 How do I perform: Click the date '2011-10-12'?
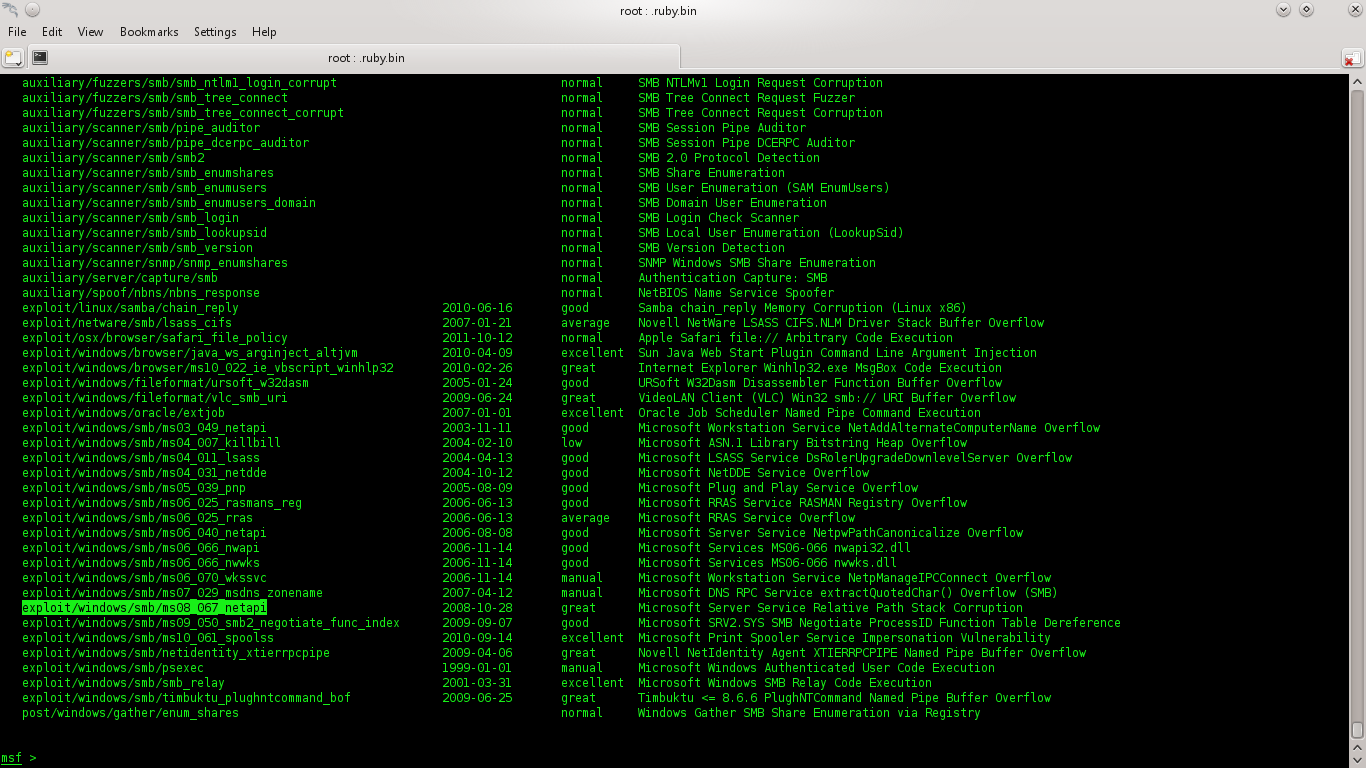477,338
